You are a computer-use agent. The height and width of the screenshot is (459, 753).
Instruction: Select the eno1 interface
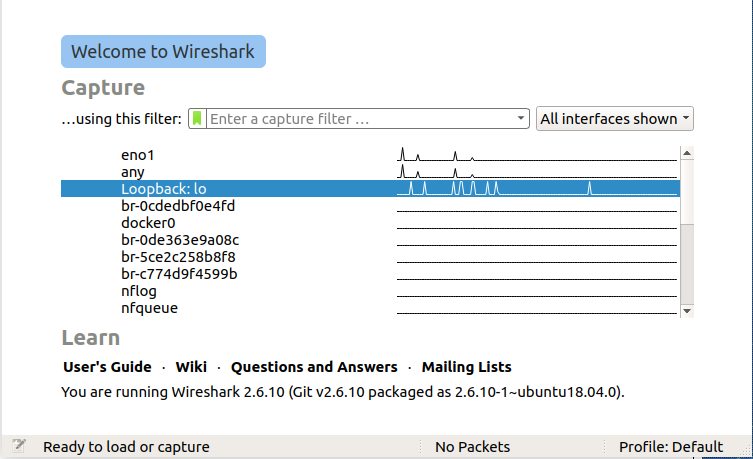[x=370, y=155]
